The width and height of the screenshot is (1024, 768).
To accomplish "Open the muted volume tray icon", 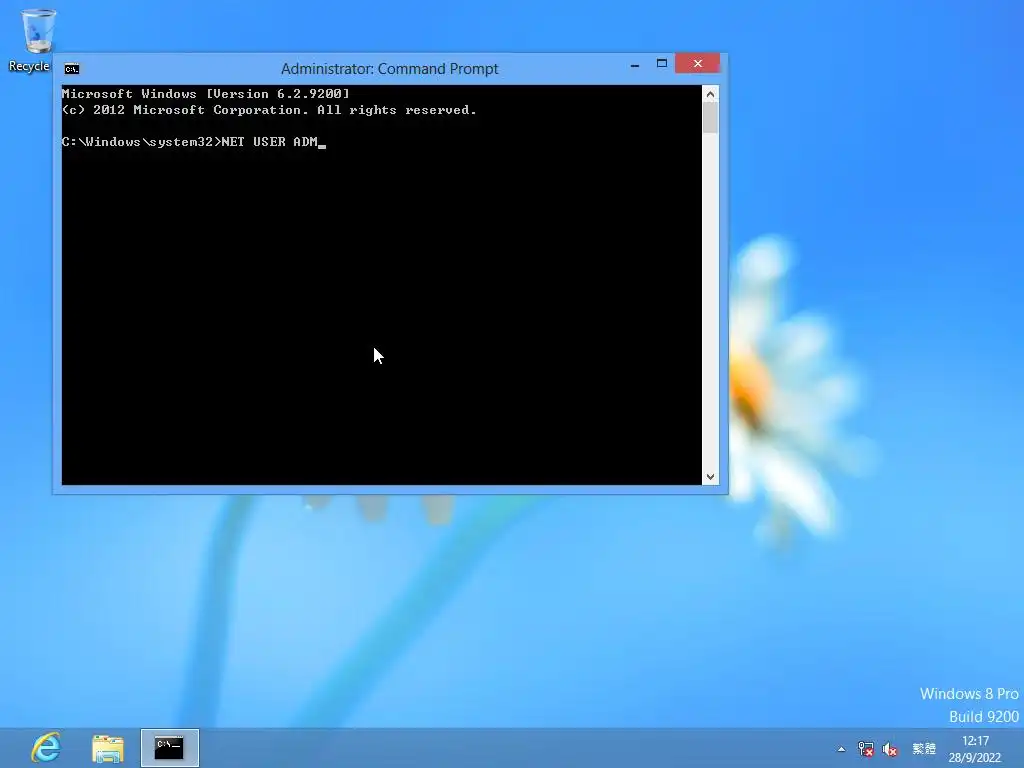I will [889, 749].
